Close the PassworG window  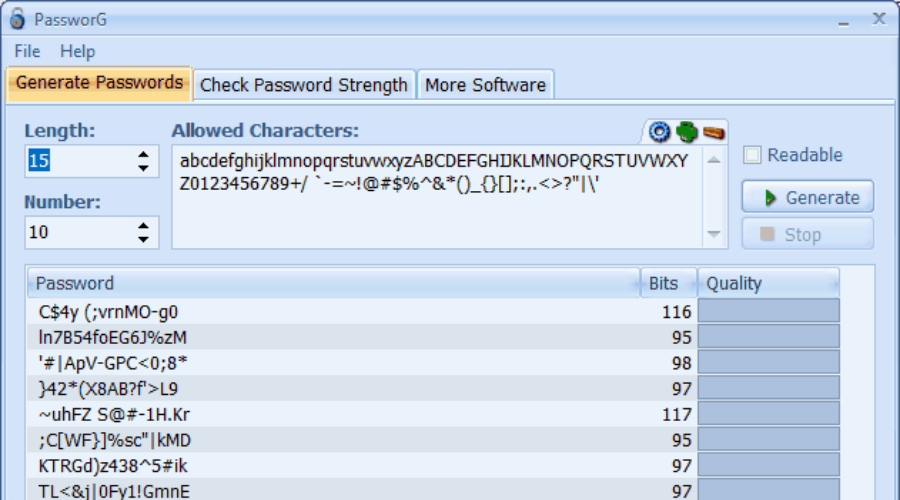[879, 19]
